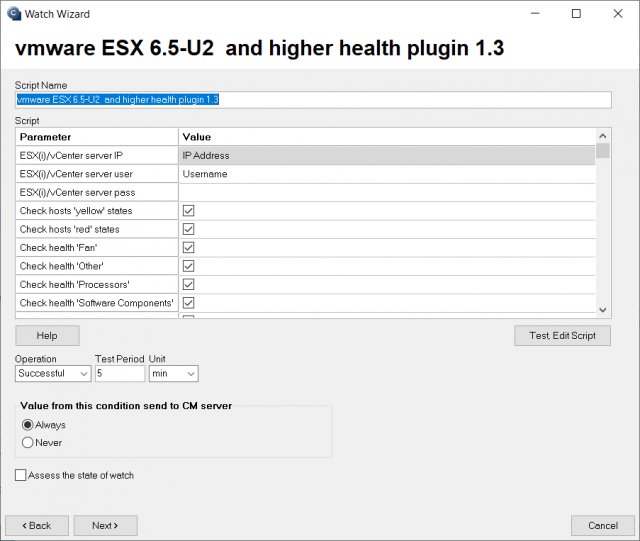
Task: Select the 'ESX(i)/vCenter server pass' parameter row
Action: point(97,192)
